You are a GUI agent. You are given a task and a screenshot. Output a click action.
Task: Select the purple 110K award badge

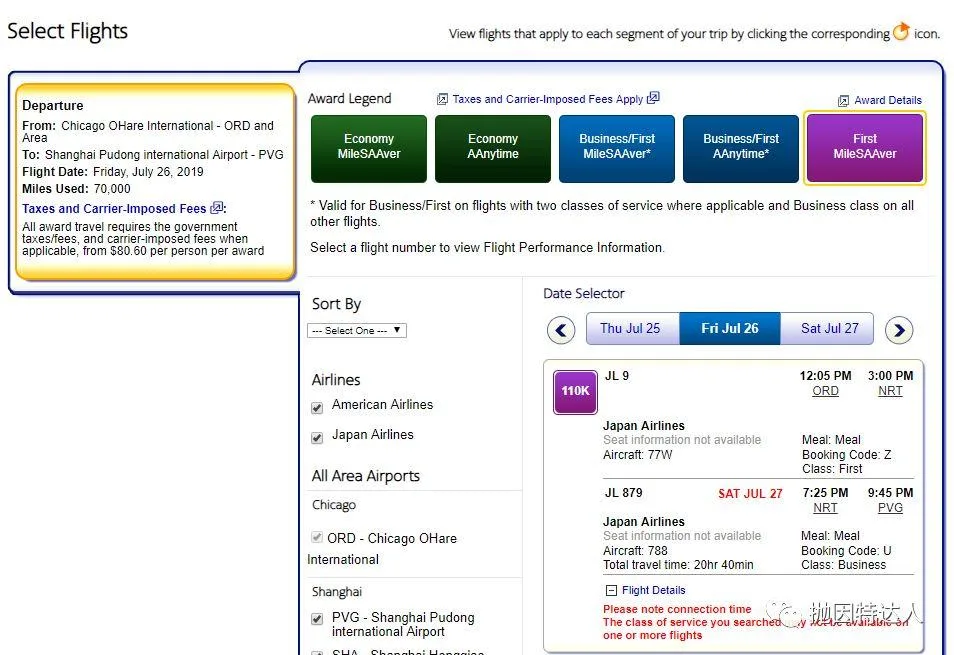point(575,392)
